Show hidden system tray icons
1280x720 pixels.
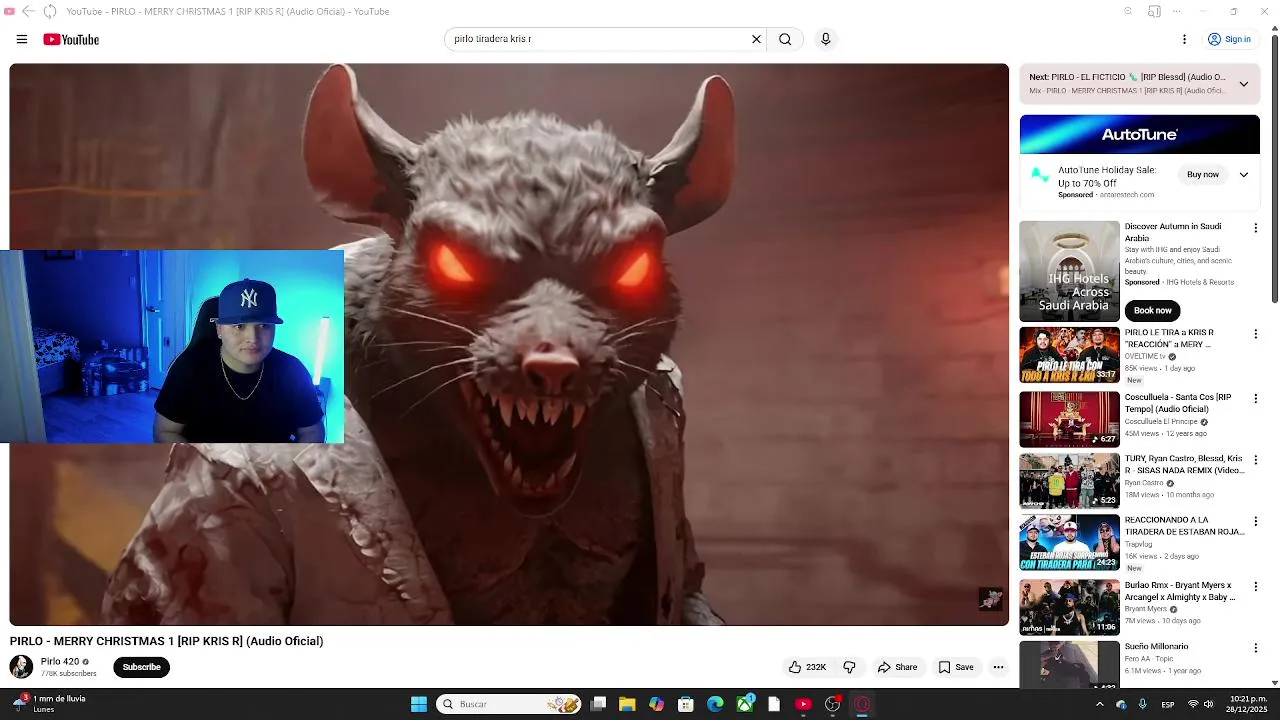(x=1099, y=704)
